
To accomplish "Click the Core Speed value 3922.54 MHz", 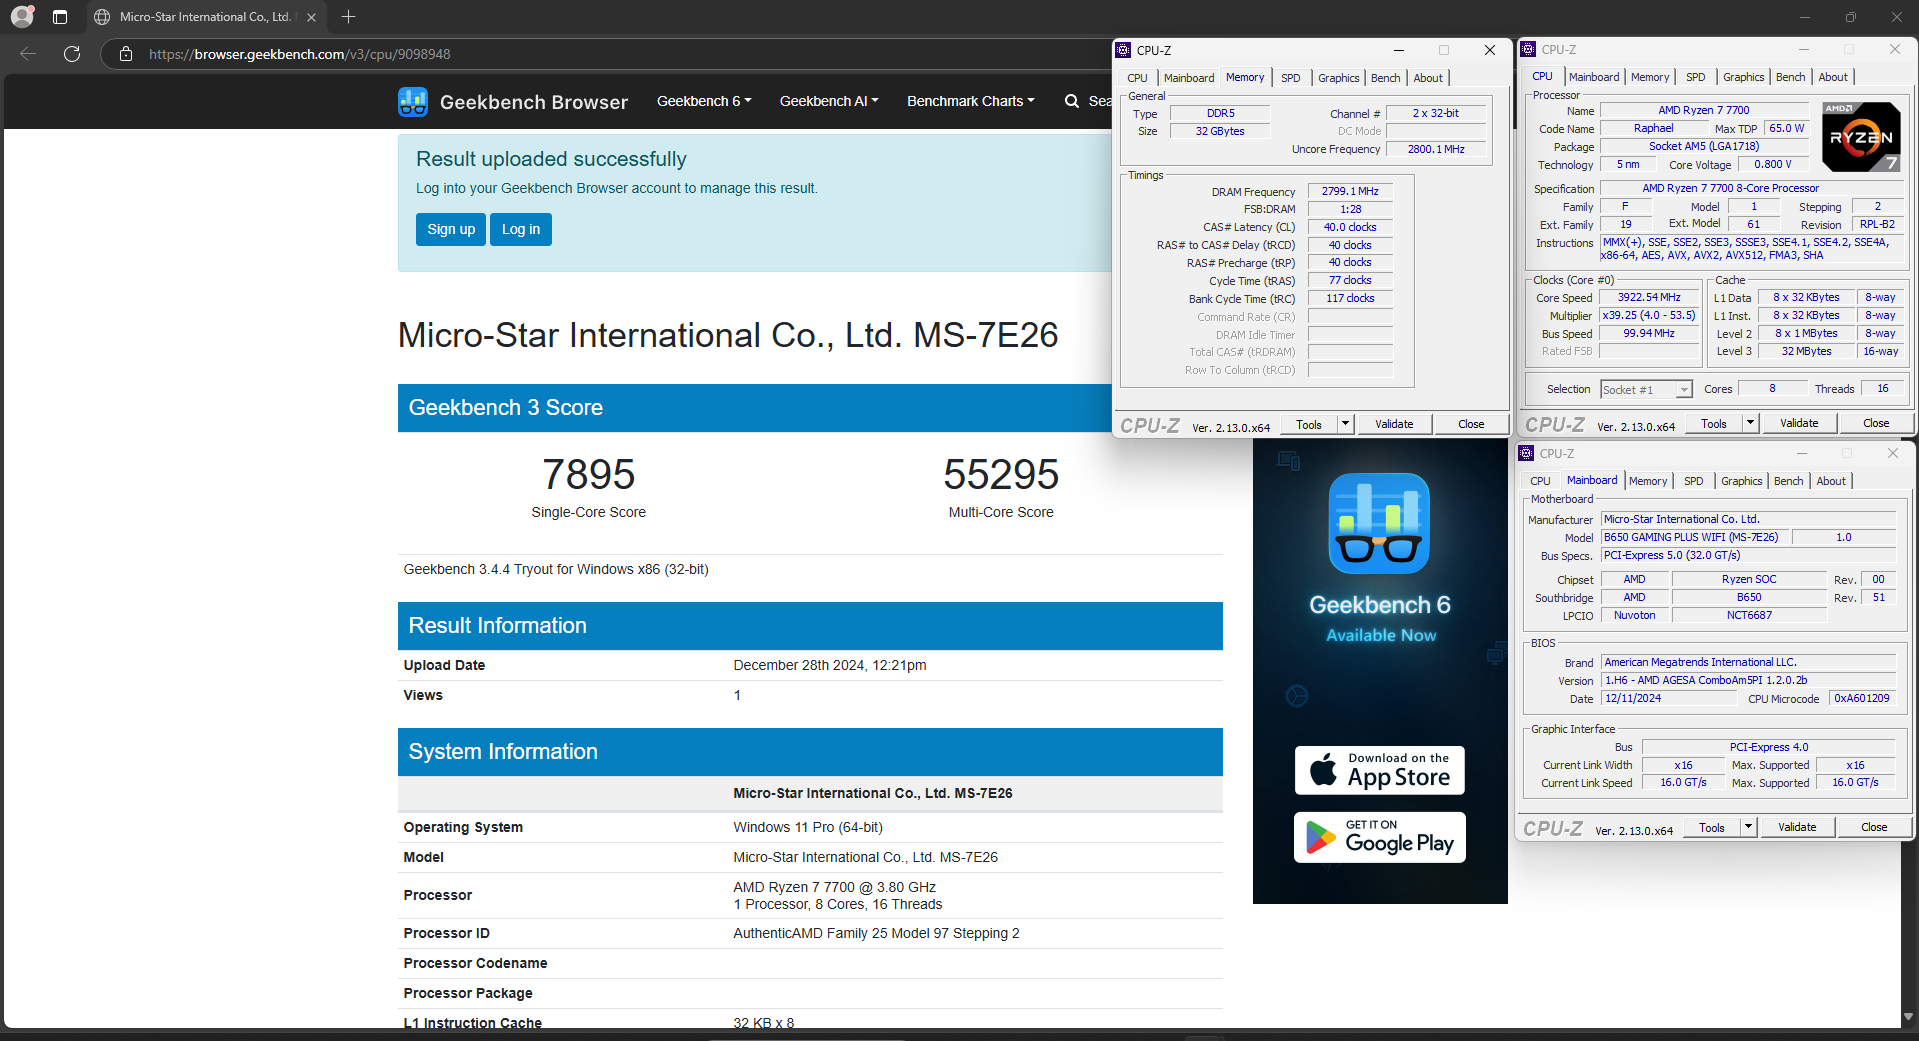I will click(1649, 298).
